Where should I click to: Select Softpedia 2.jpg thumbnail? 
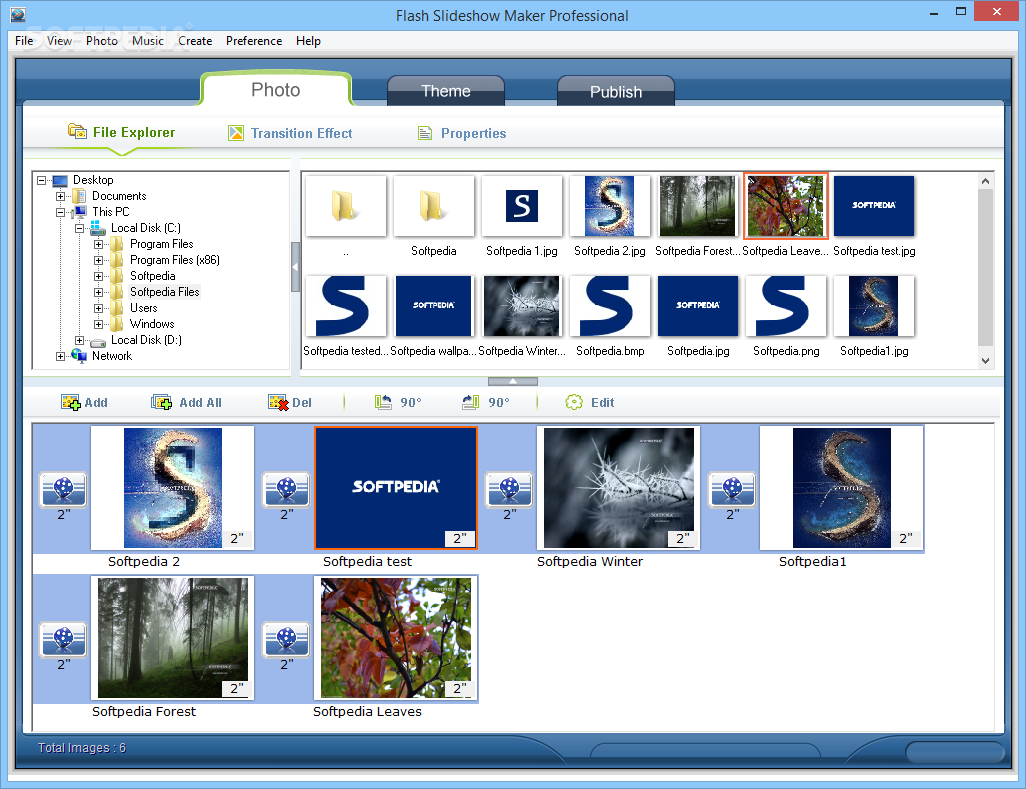609,206
